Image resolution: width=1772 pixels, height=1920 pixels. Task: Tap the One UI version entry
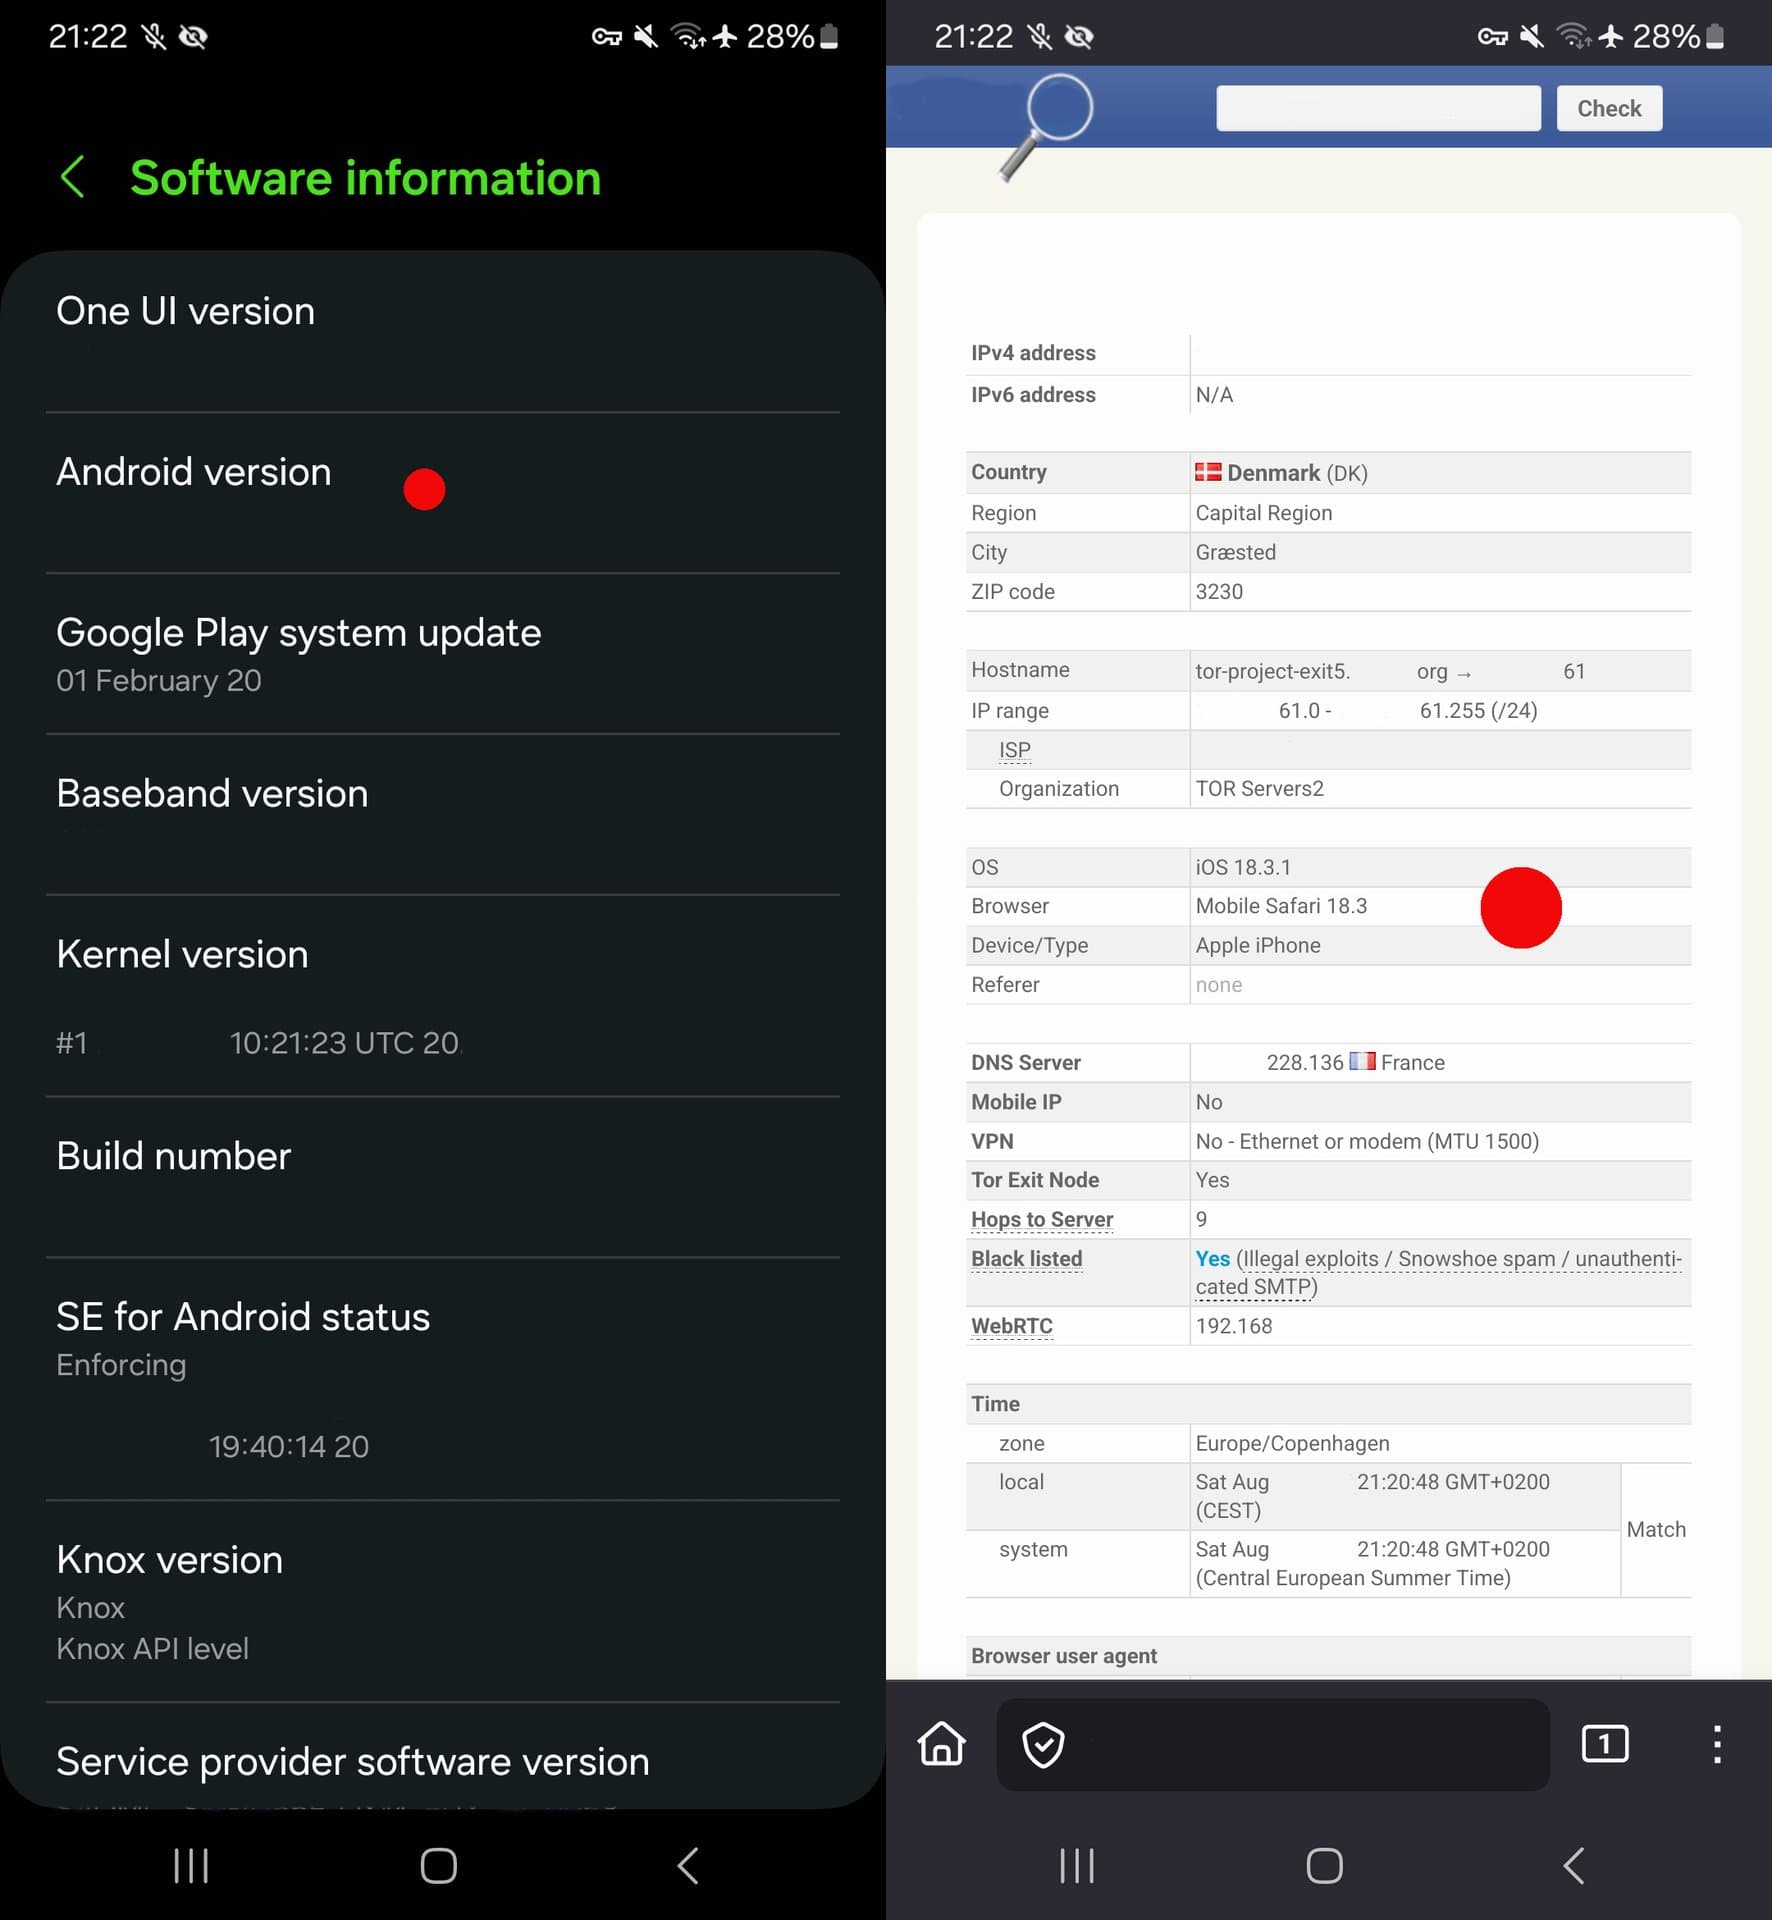(x=442, y=332)
